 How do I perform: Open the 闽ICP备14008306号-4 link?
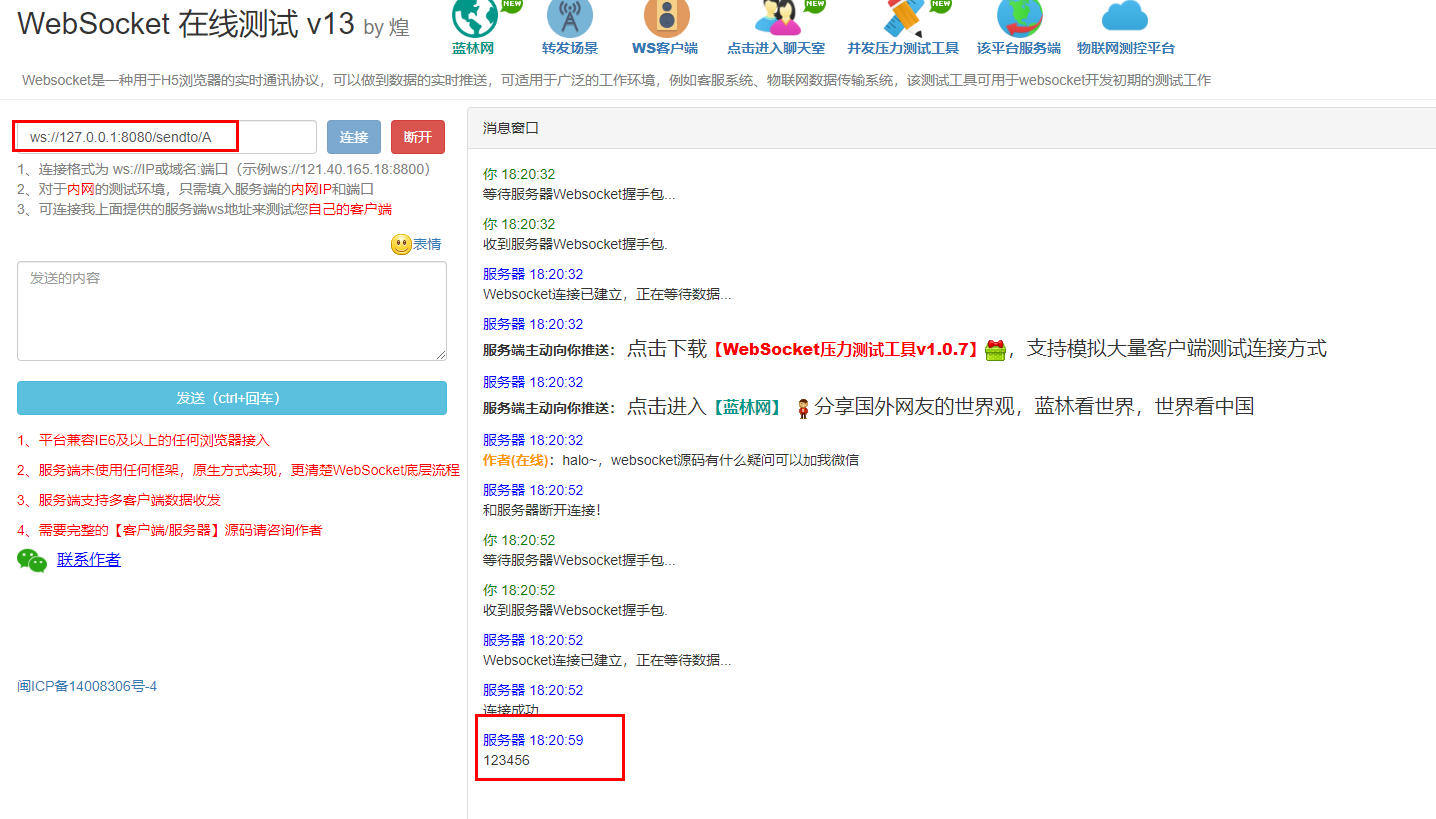click(x=87, y=686)
